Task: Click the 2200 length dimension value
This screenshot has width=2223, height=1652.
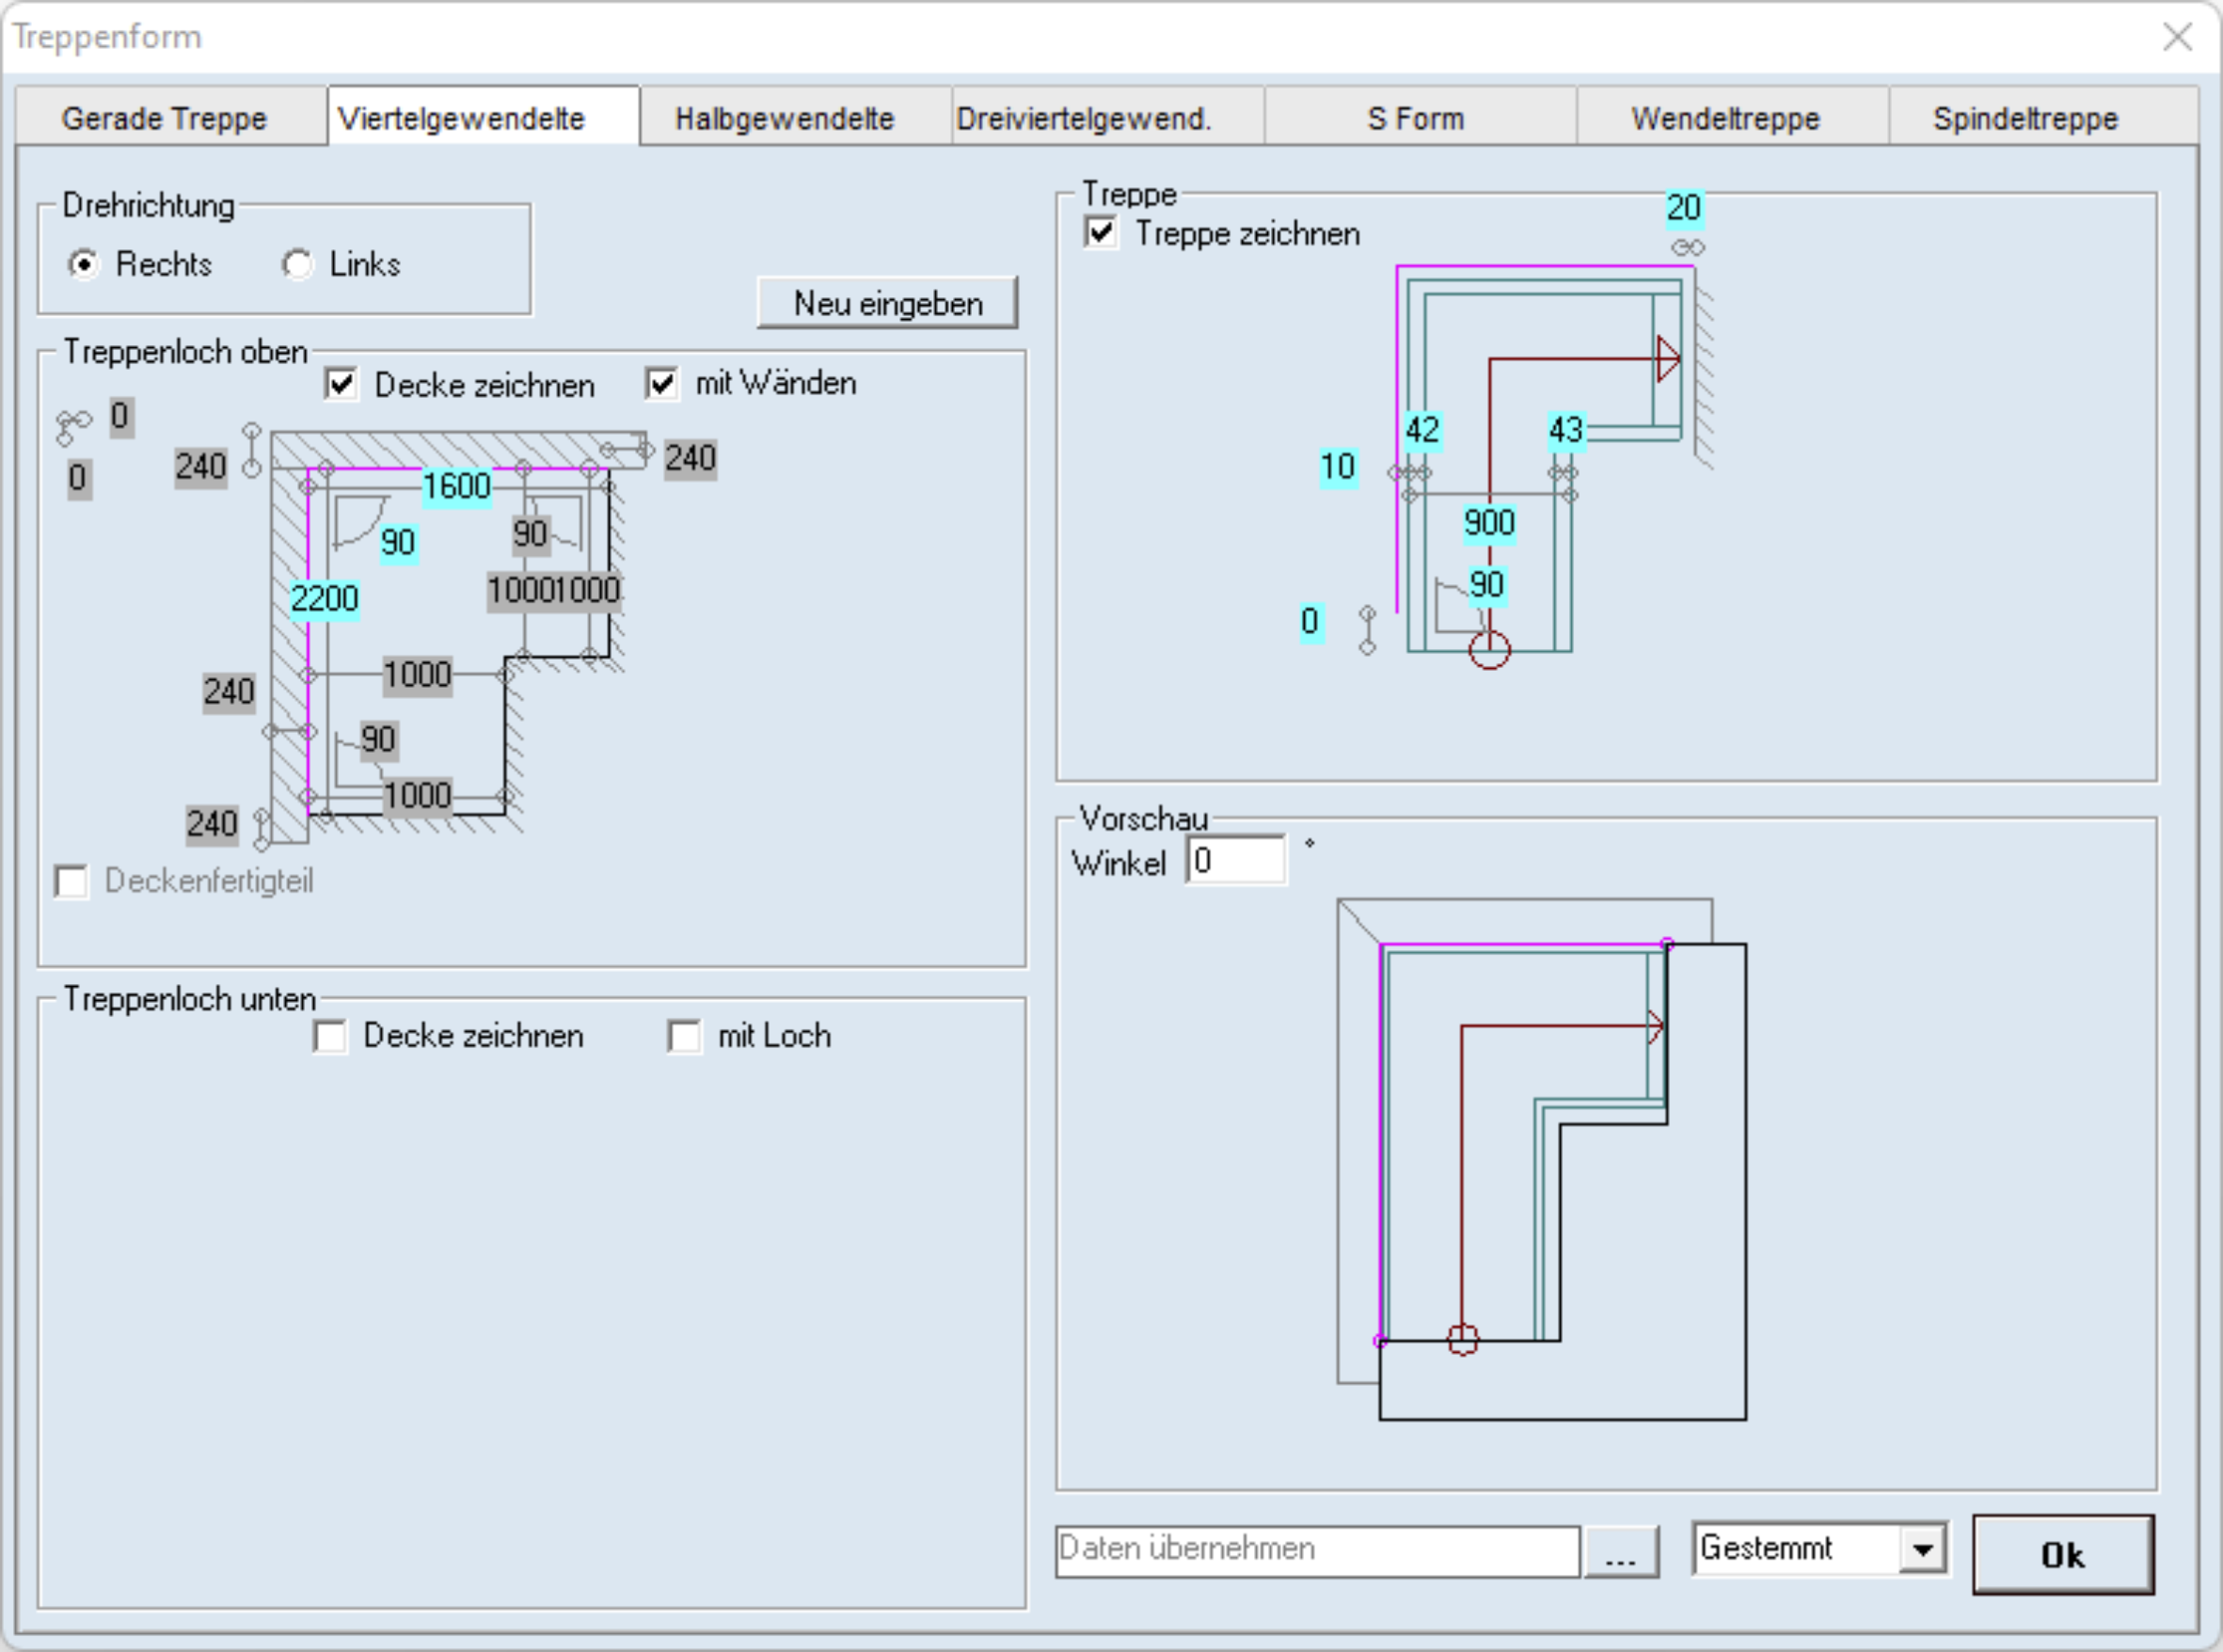Action: pos(324,599)
